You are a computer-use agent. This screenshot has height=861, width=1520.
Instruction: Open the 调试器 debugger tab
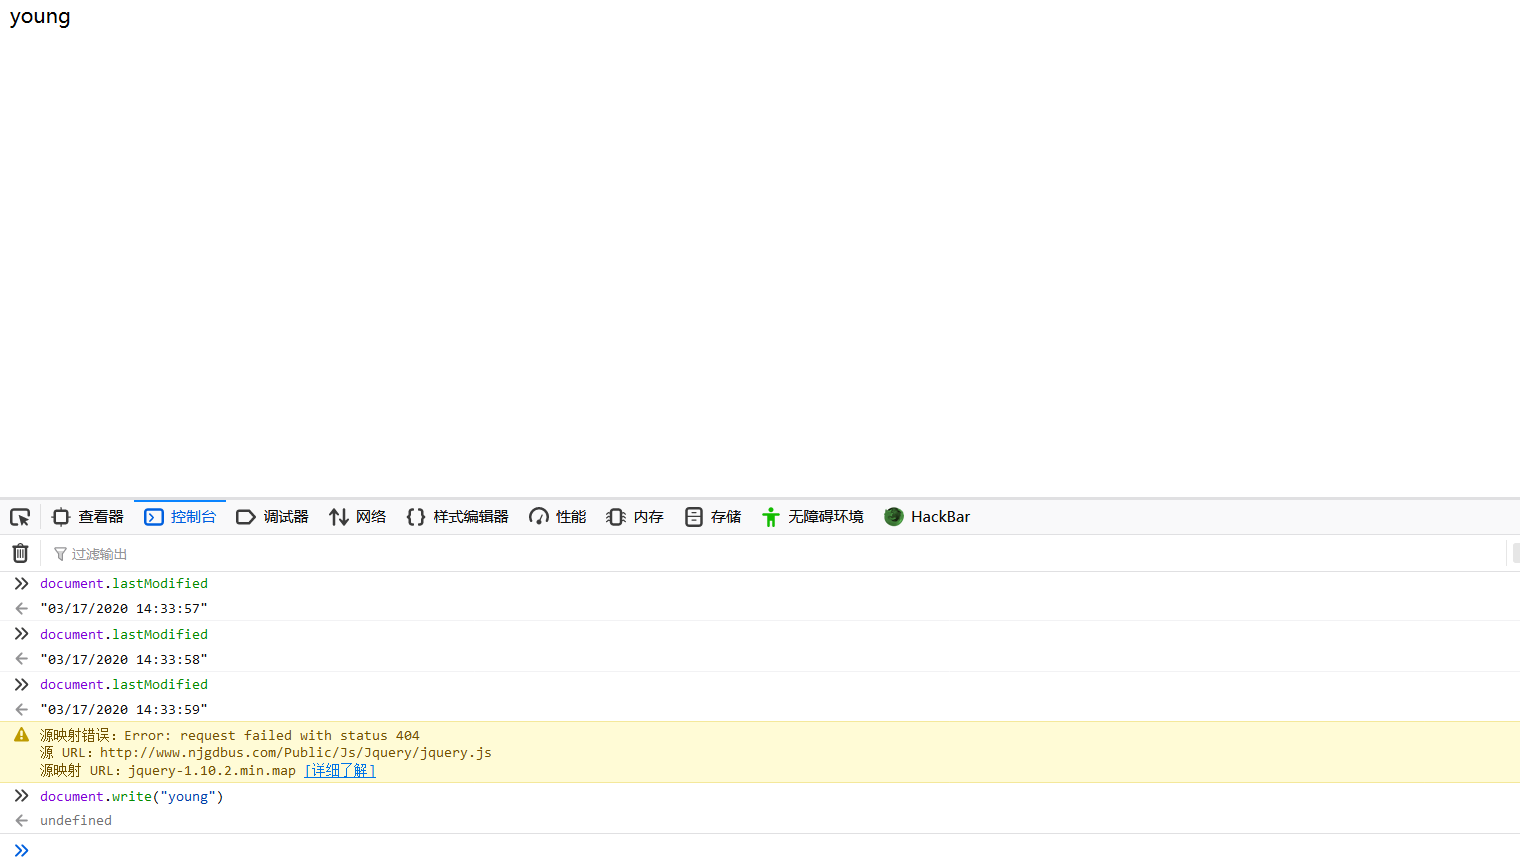pyautogui.click(x=273, y=517)
